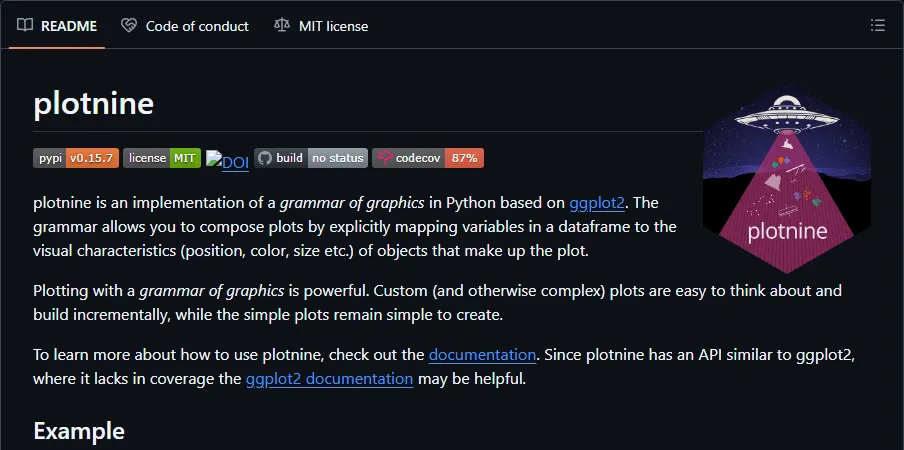Click the scales icon beside MIT license
Image resolution: width=904 pixels, height=450 pixels.
[282, 25]
